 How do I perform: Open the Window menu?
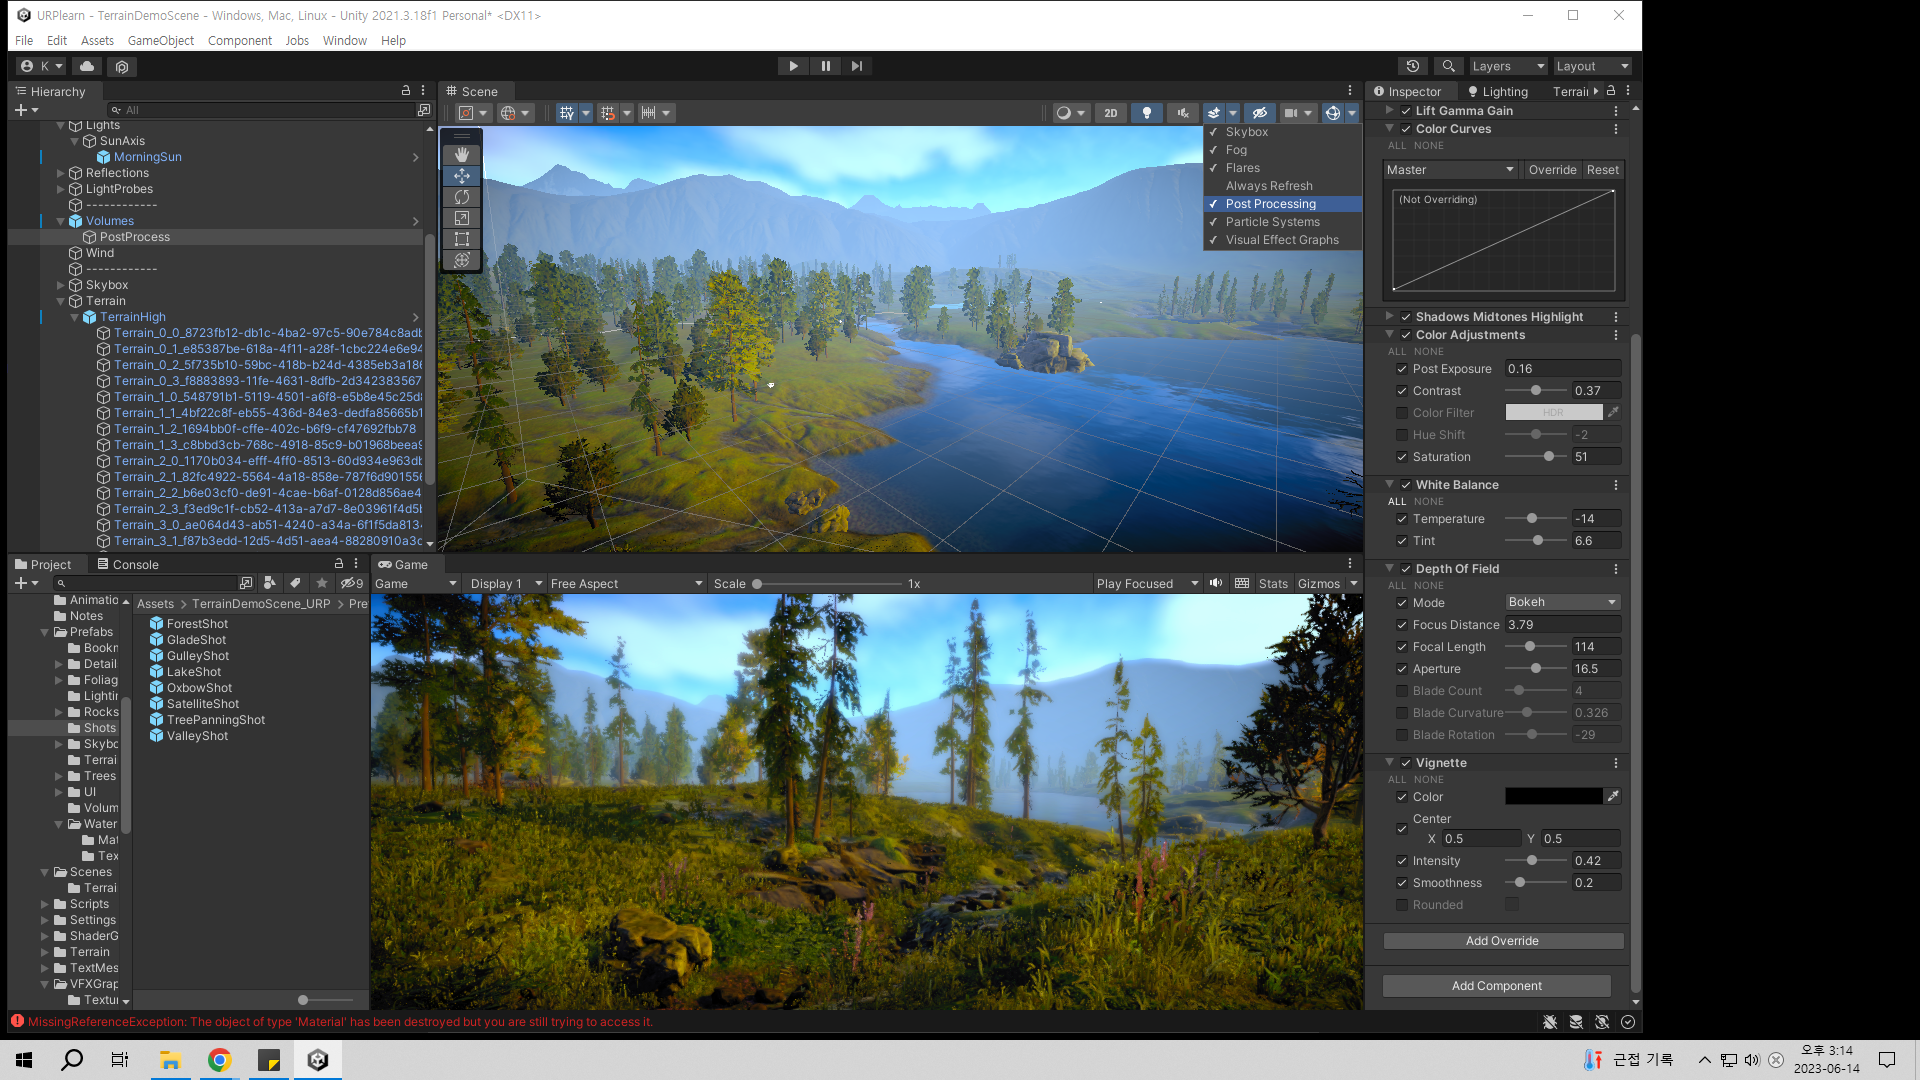click(345, 41)
